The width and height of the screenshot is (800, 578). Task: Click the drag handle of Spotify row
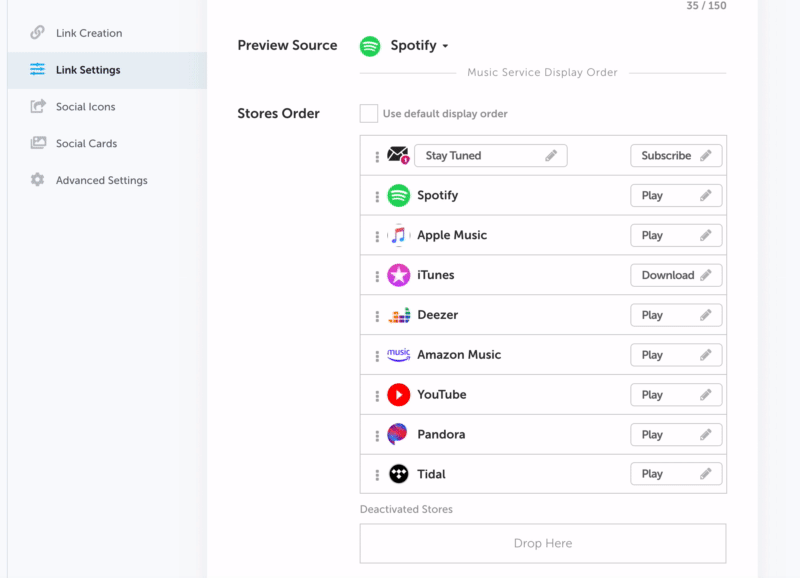point(377,196)
